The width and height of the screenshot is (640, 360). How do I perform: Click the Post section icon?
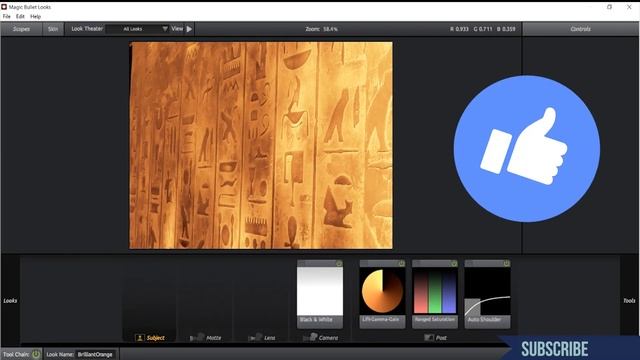click(x=429, y=338)
